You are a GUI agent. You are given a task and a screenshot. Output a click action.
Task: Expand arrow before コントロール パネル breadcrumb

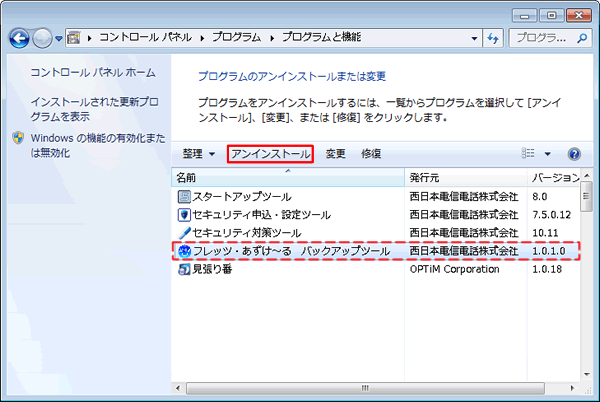[x=90, y=38]
